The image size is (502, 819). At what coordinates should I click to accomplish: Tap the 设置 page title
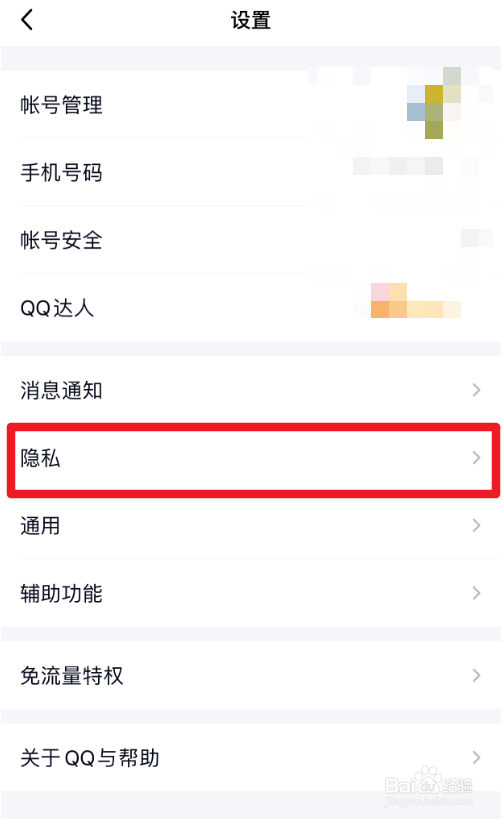pyautogui.click(x=251, y=20)
